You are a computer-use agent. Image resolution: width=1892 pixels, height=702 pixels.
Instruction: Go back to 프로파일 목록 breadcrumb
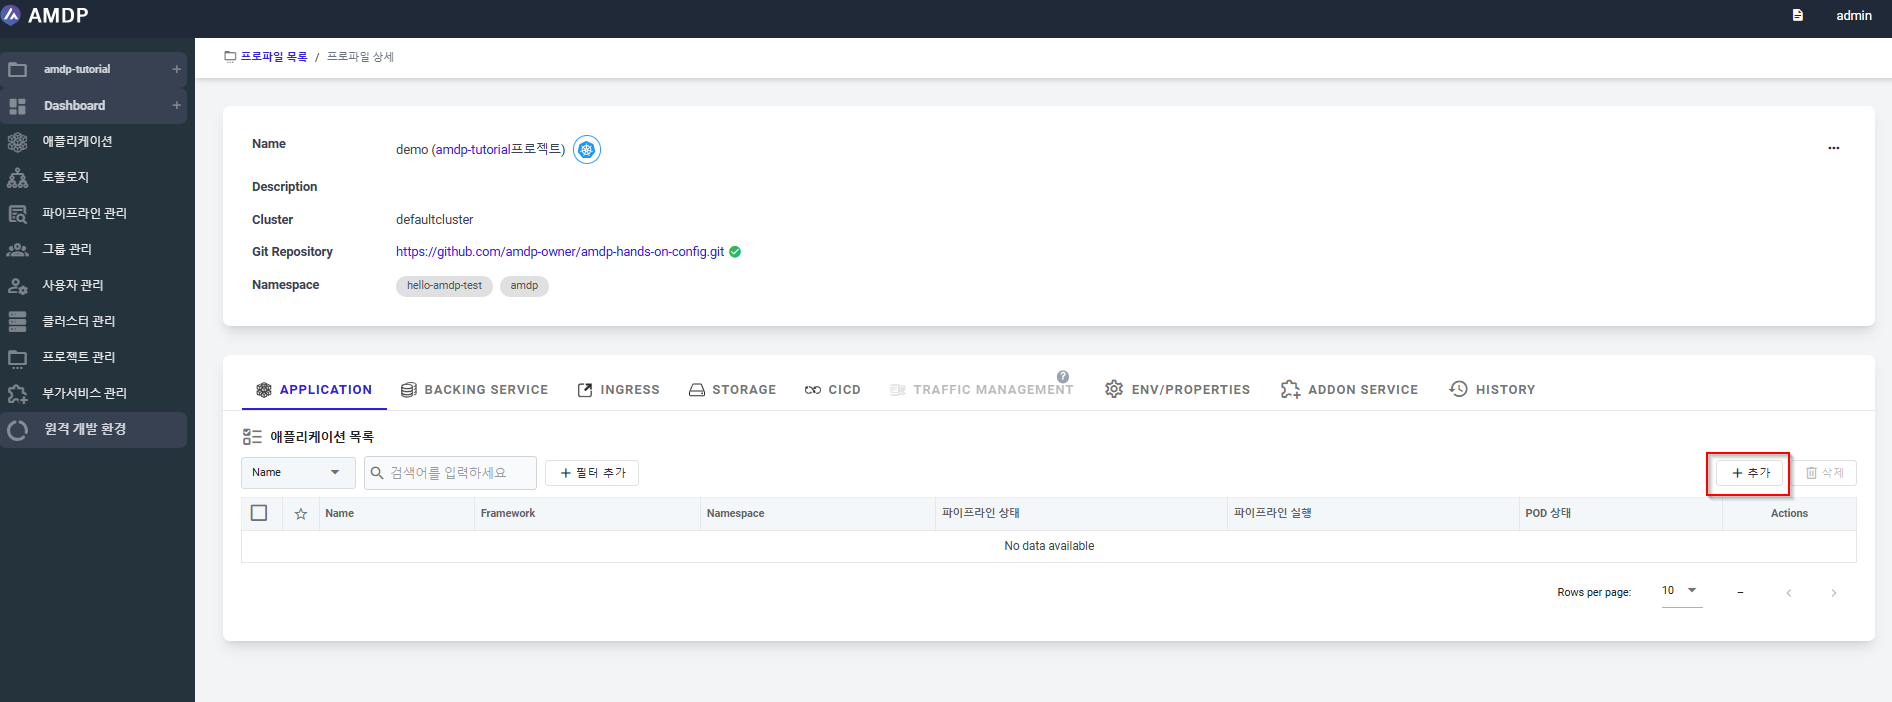click(x=274, y=57)
